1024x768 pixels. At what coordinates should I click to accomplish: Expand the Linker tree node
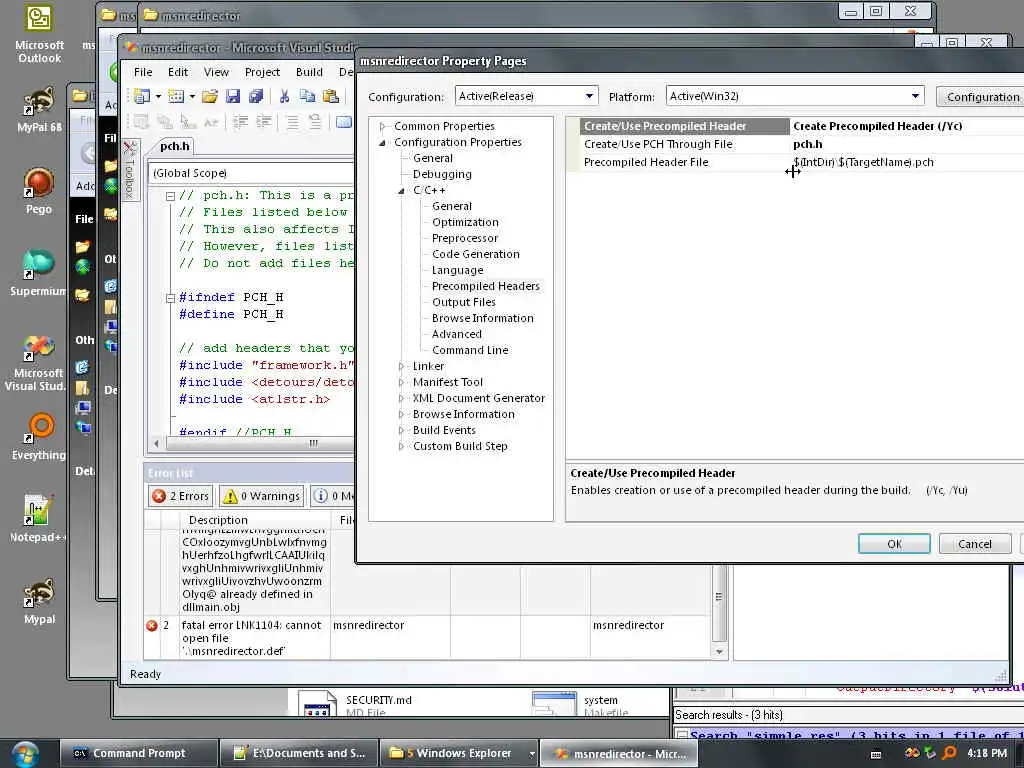click(402, 366)
